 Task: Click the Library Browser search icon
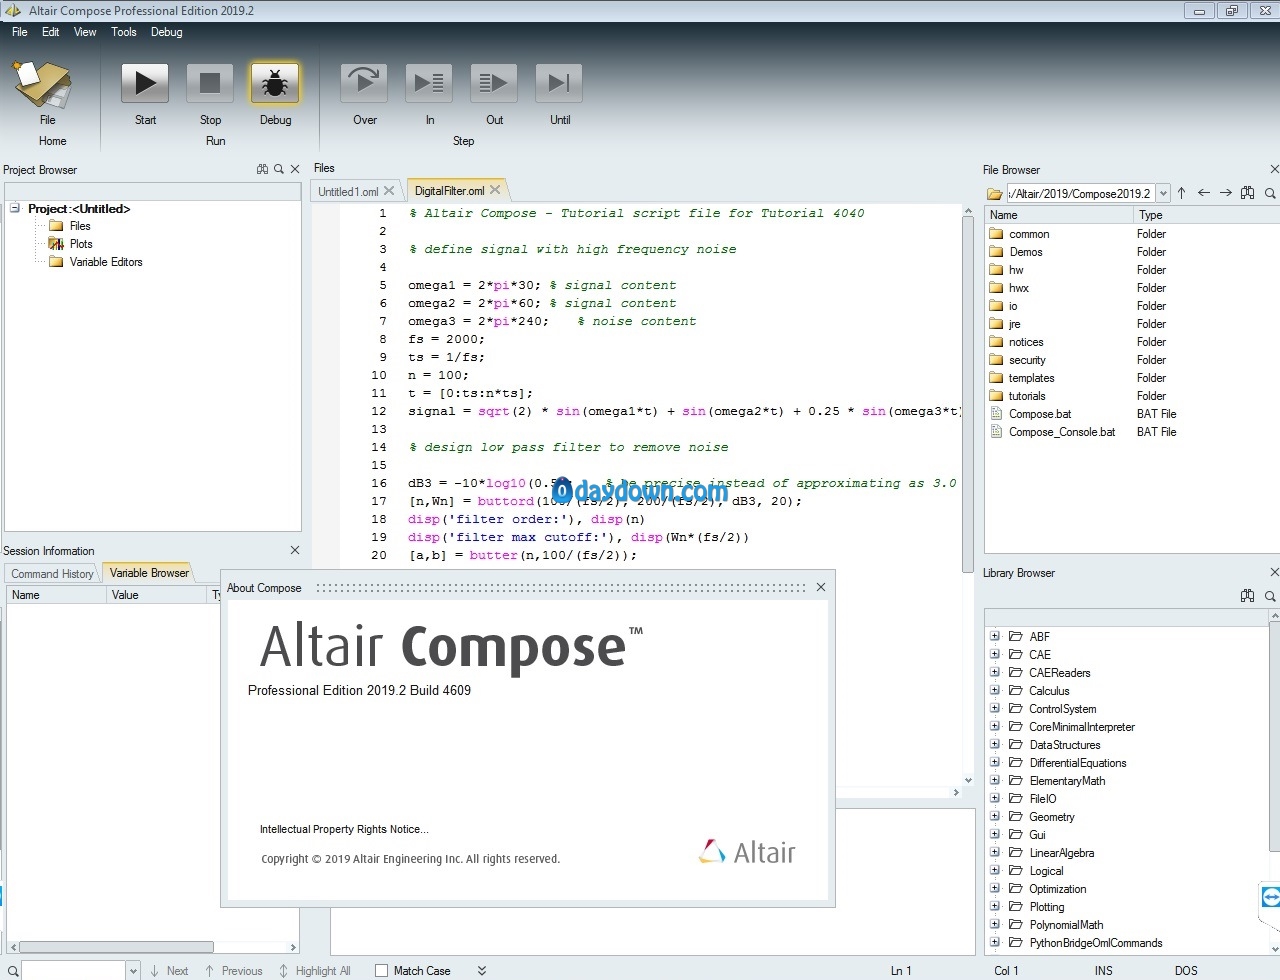tap(1270, 596)
